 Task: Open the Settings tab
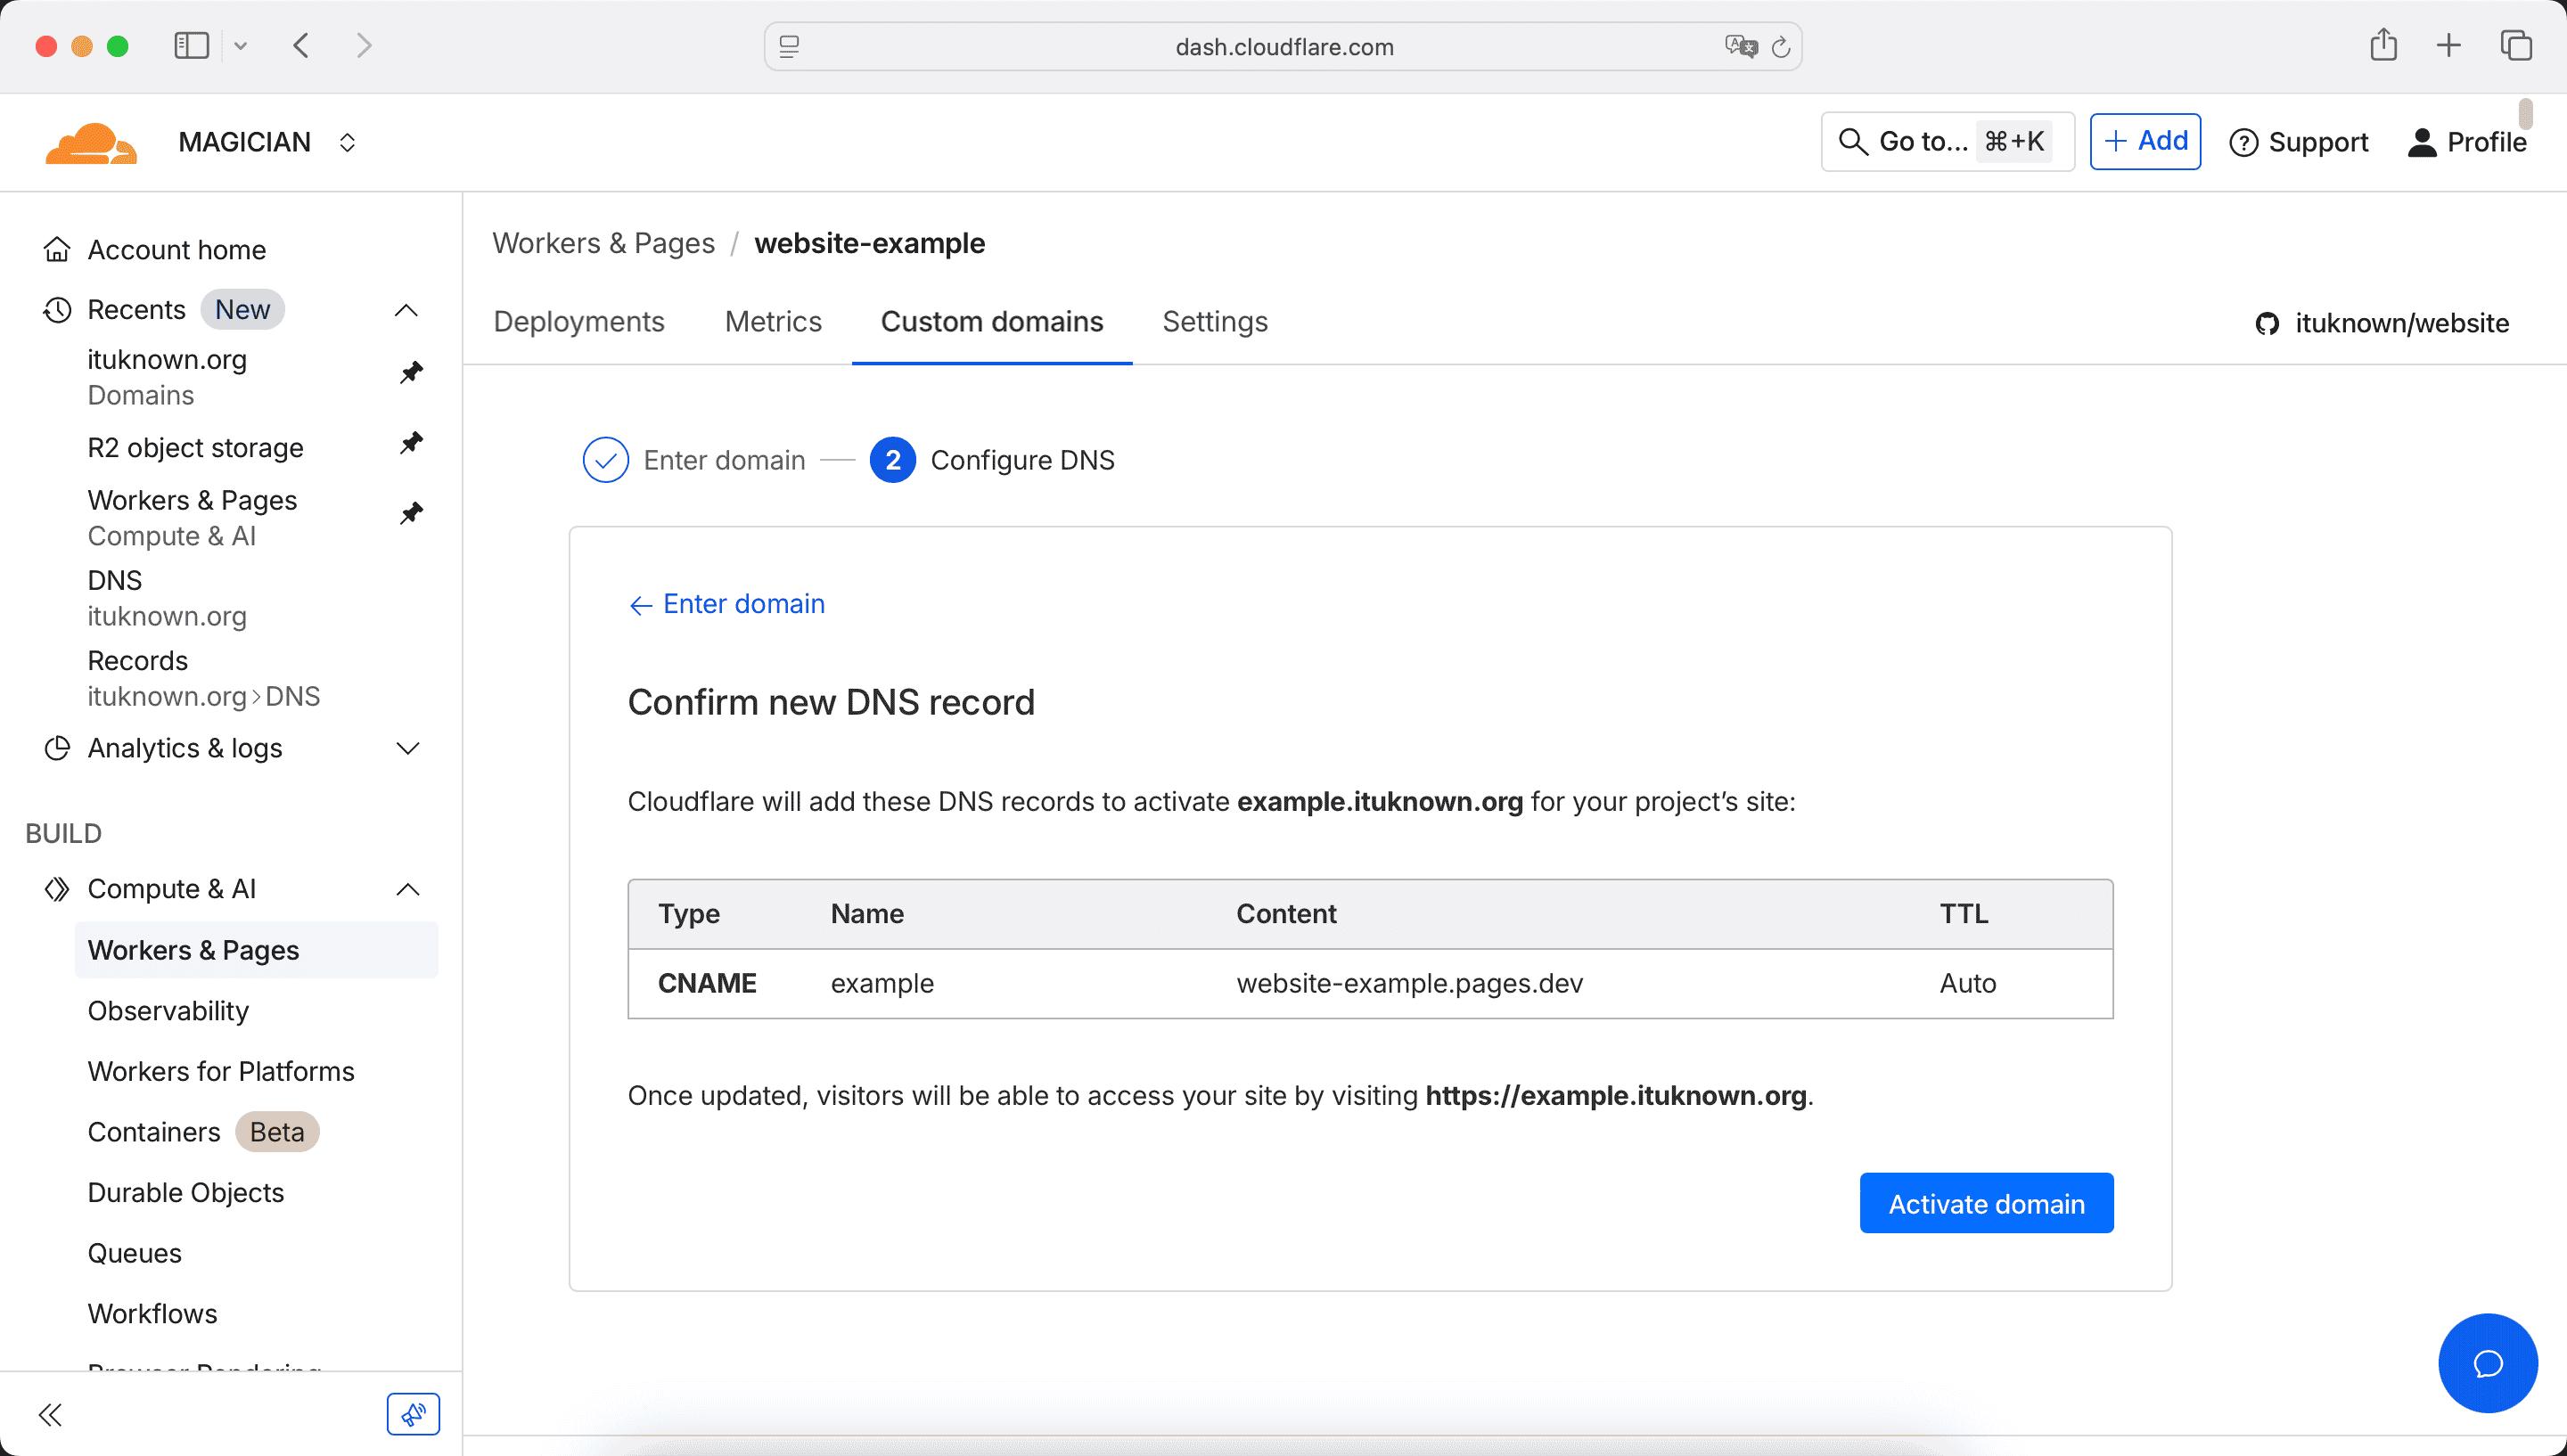pos(1214,321)
